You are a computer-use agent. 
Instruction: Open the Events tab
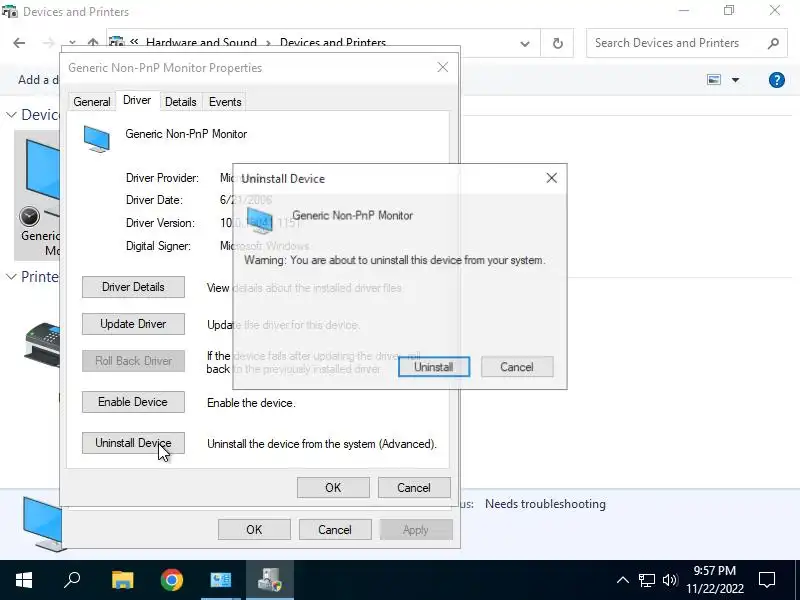pos(225,102)
